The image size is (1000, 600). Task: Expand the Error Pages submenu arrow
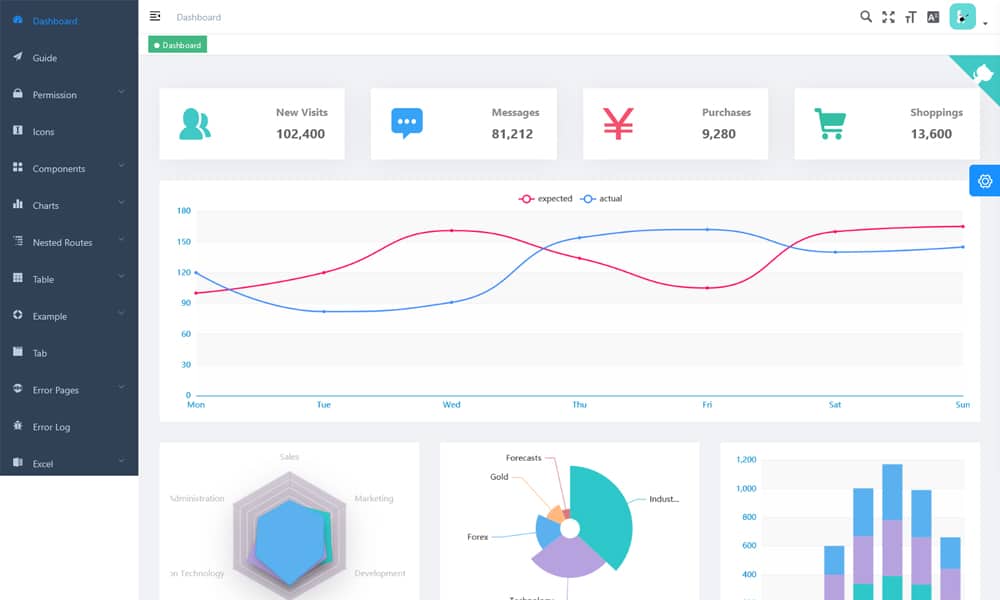(121, 387)
